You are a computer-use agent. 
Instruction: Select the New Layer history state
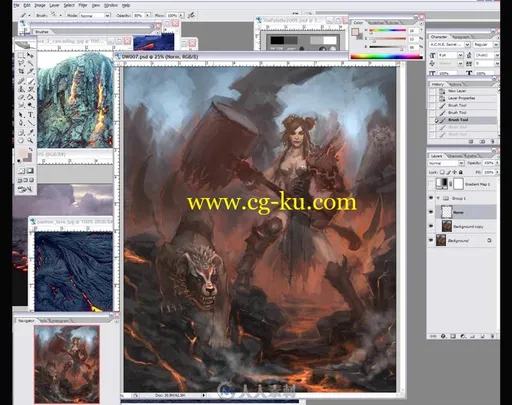click(462, 91)
